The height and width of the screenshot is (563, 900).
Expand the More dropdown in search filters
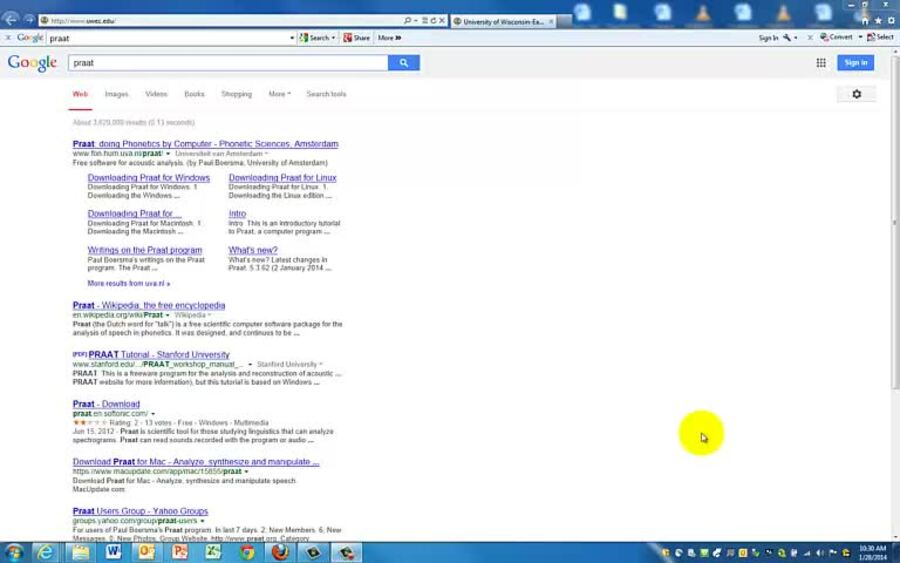pyautogui.click(x=279, y=94)
